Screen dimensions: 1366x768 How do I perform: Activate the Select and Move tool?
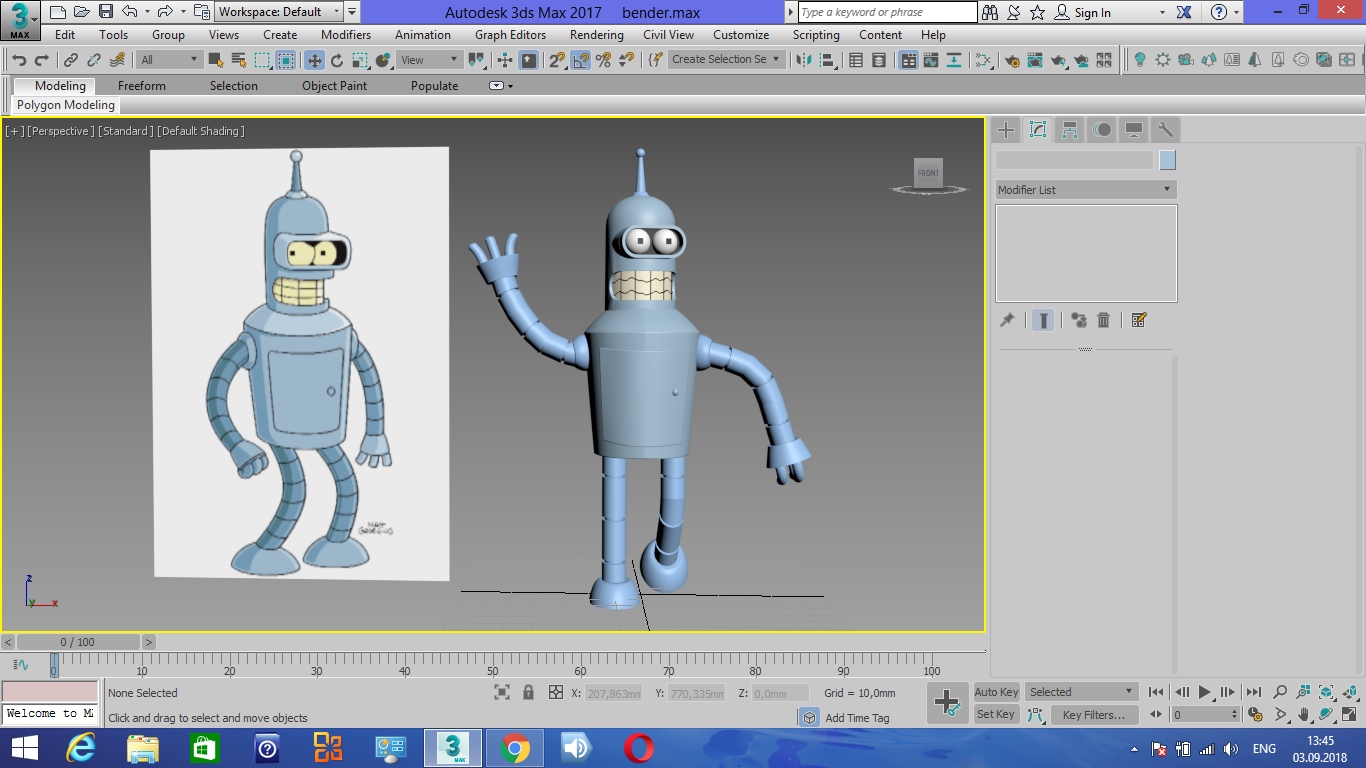pyautogui.click(x=314, y=60)
